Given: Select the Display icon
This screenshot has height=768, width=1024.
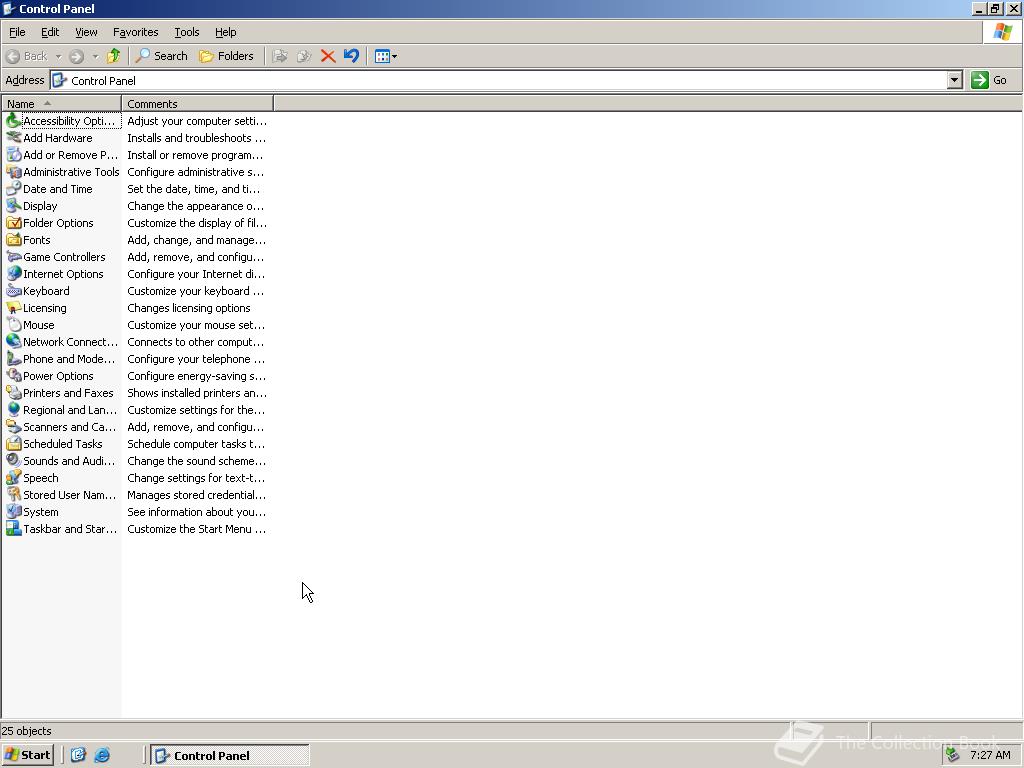Looking at the screenshot, I should 14,205.
